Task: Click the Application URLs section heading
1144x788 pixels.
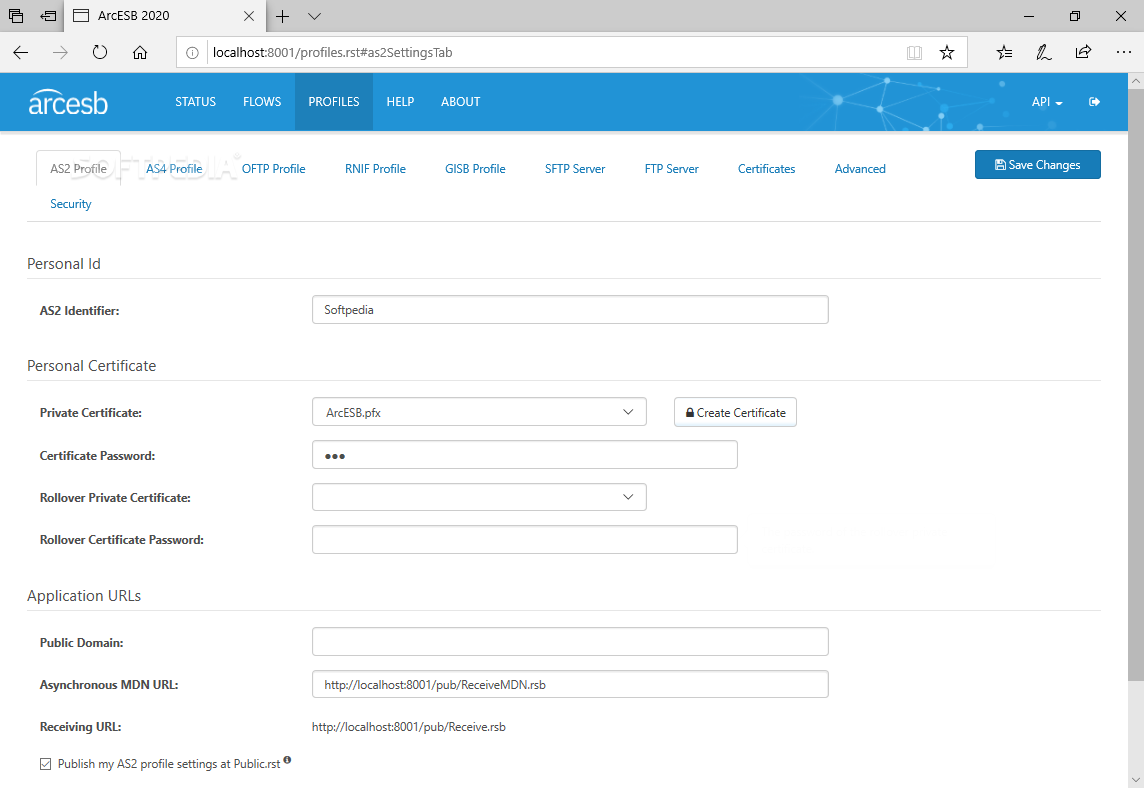Action: (x=84, y=595)
